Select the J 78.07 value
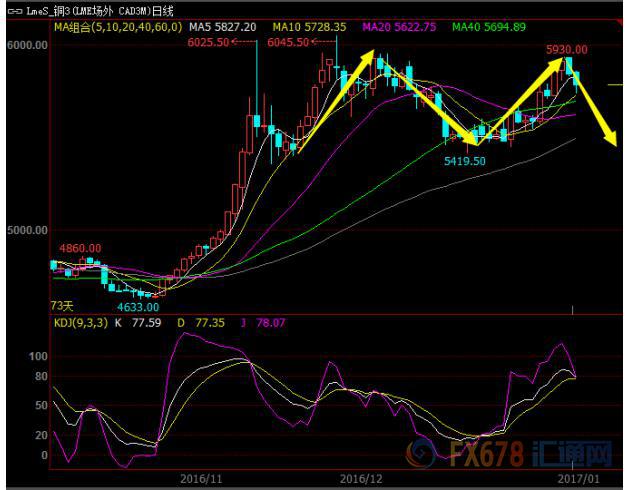 (x=263, y=323)
